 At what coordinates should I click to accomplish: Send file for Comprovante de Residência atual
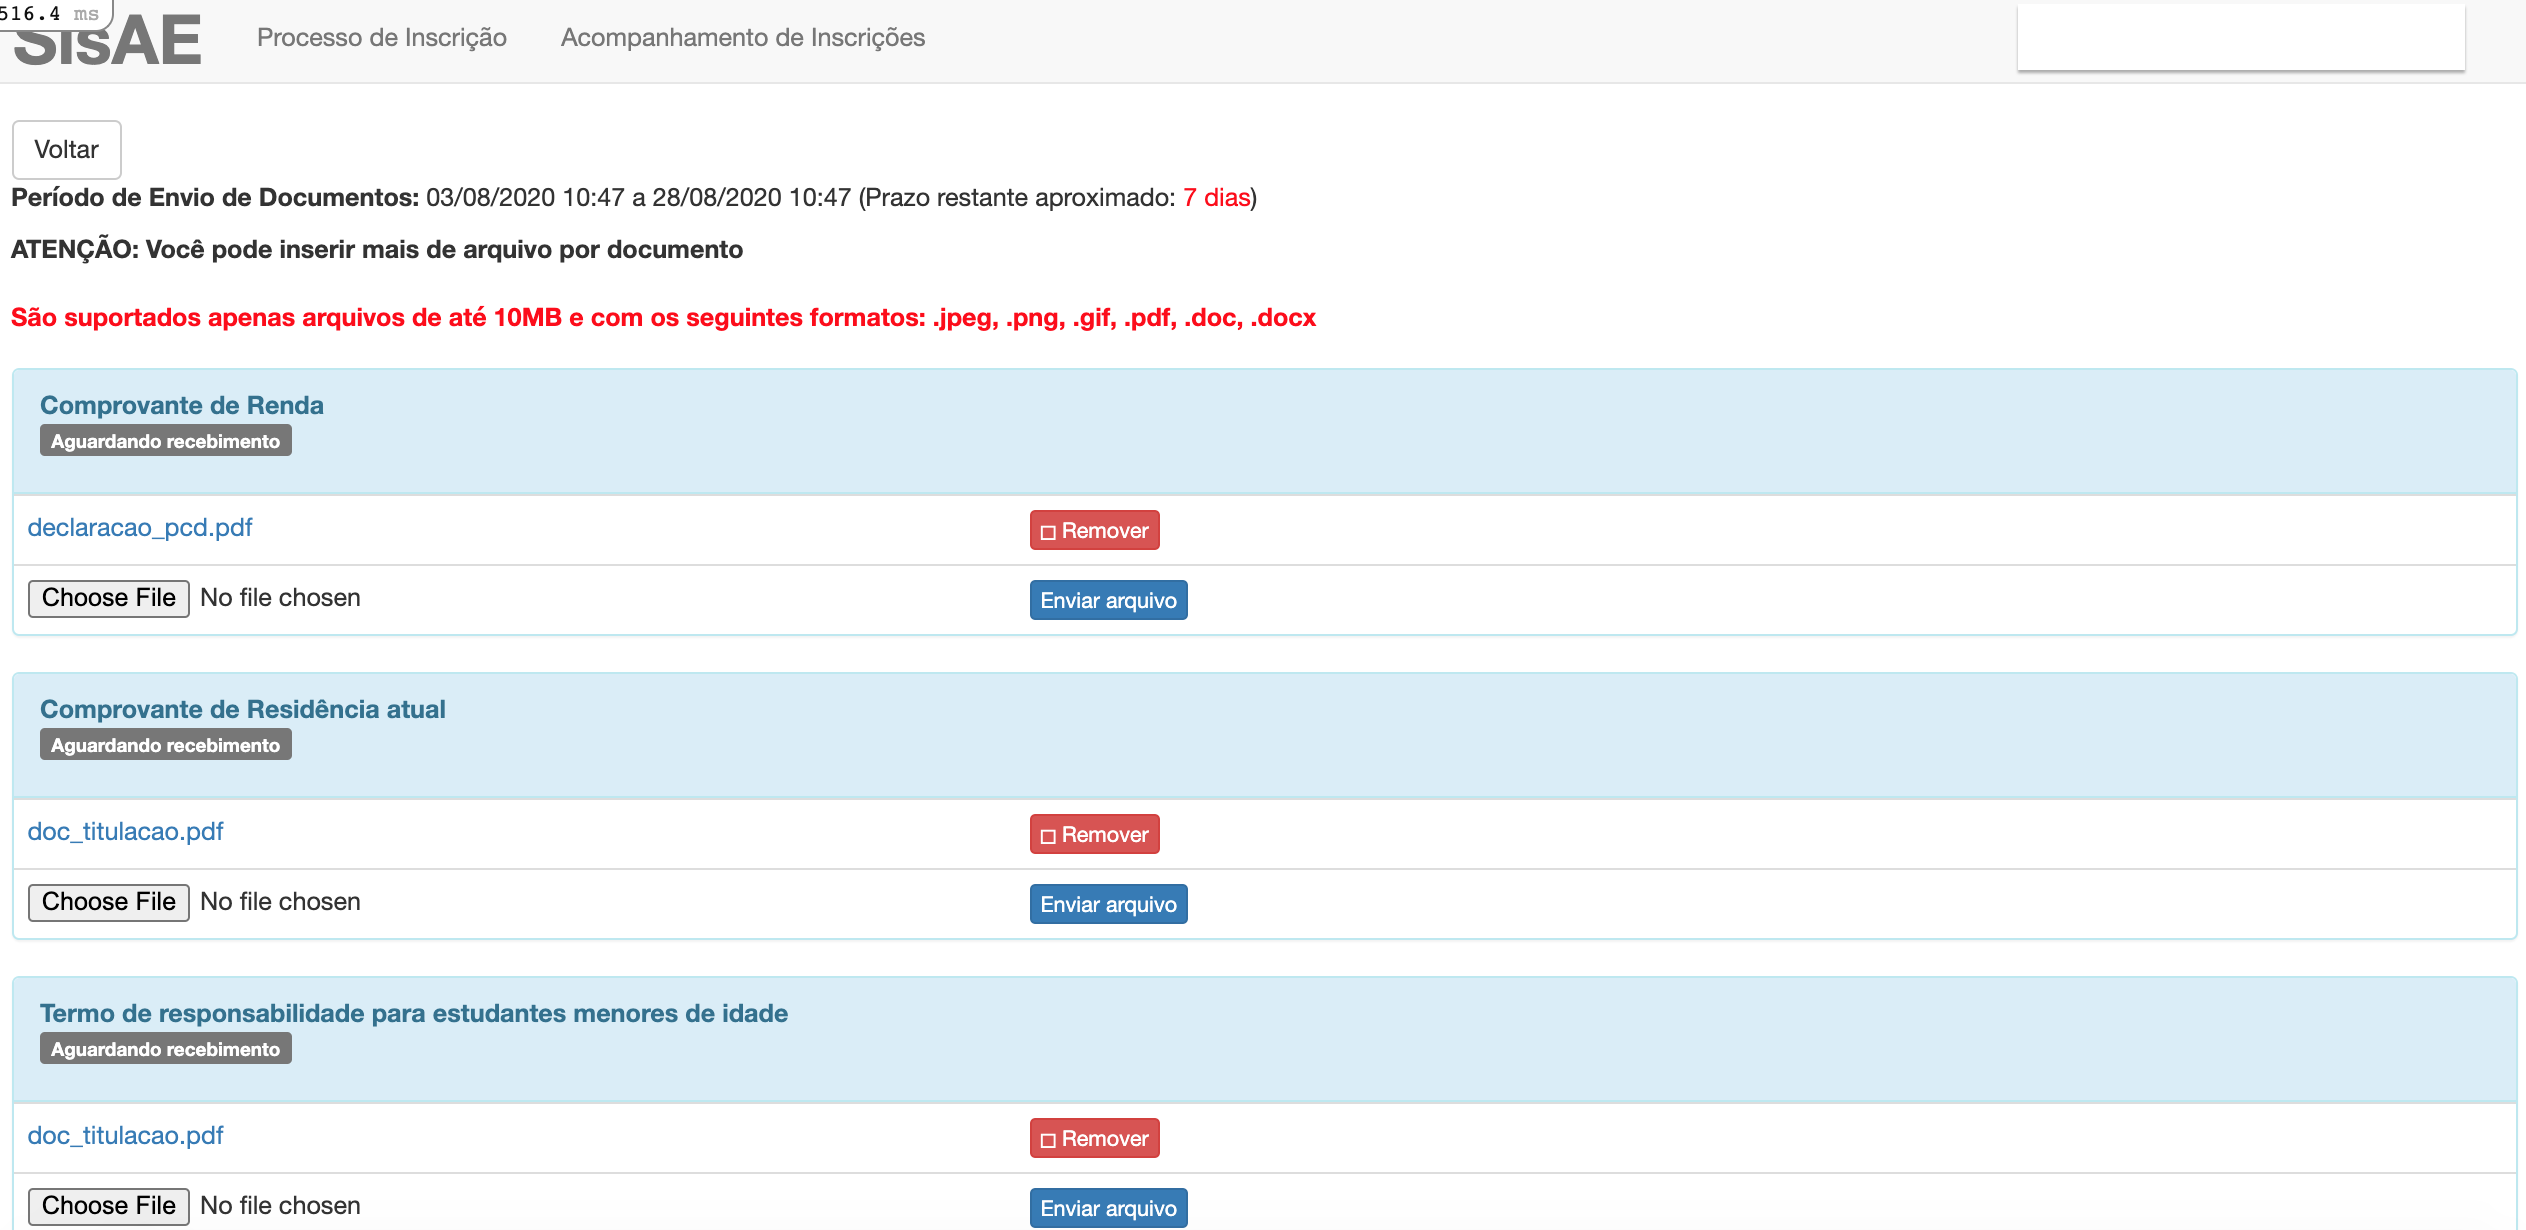coord(1109,904)
